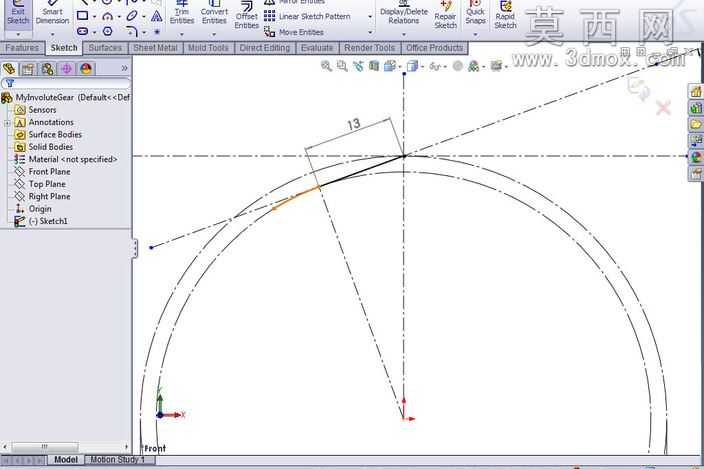The height and width of the screenshot is (469, 704).
Task: Click the feature tree filter field
Action: pyautogui.click(x=66, y=83)
